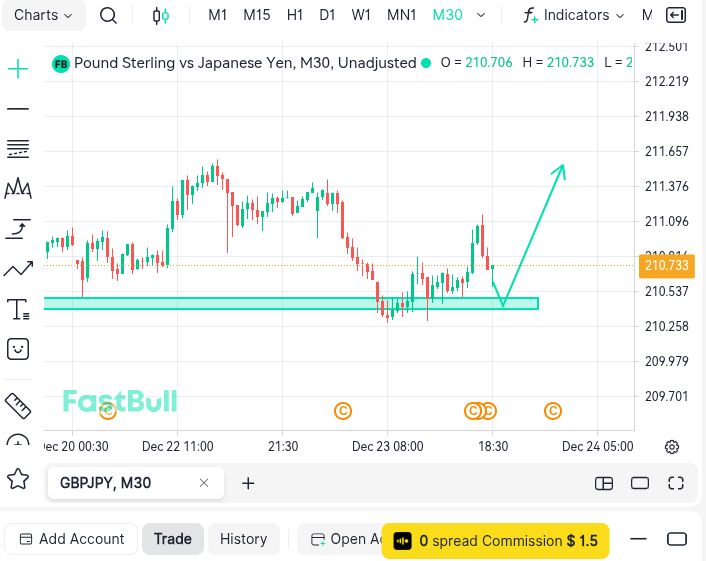Open the symbol search magnifier
706x561 pixels.
[109, 15]
